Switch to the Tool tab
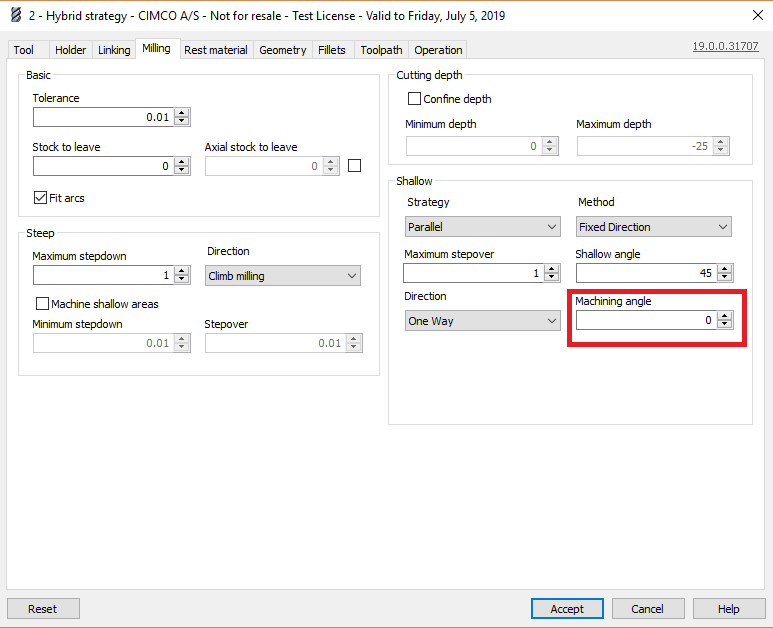 pyautogui.click(x=24, y=50)
